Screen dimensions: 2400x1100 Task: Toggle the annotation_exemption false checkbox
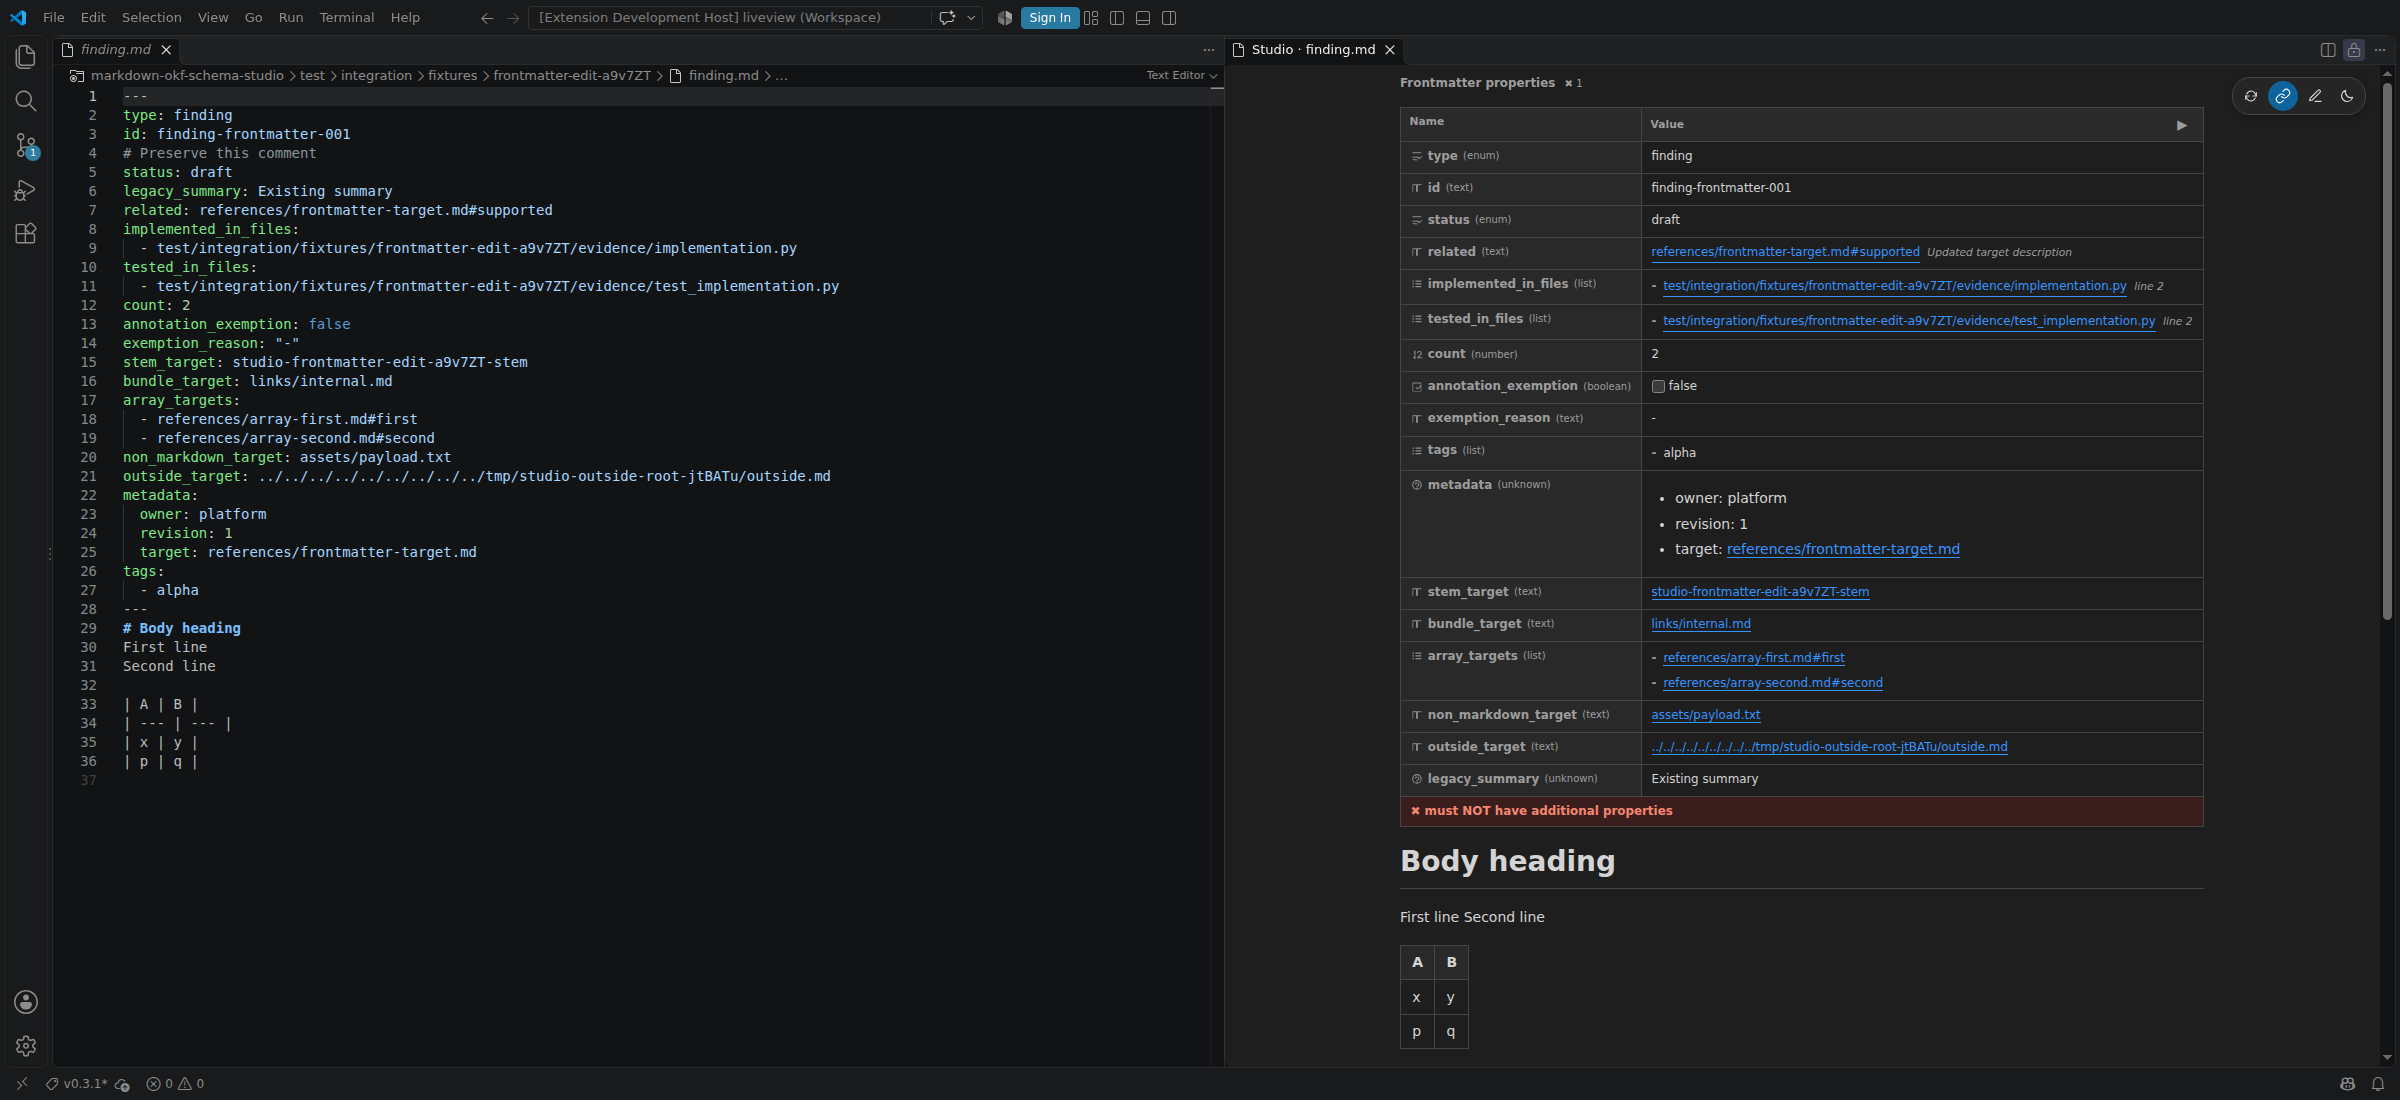point(1658,386)
